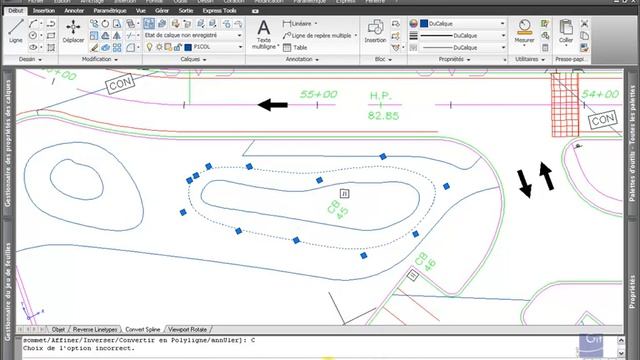Screen dimensions: 640x360
Task: Switch to the Vue ribbon tab
Action: [141, 11]
